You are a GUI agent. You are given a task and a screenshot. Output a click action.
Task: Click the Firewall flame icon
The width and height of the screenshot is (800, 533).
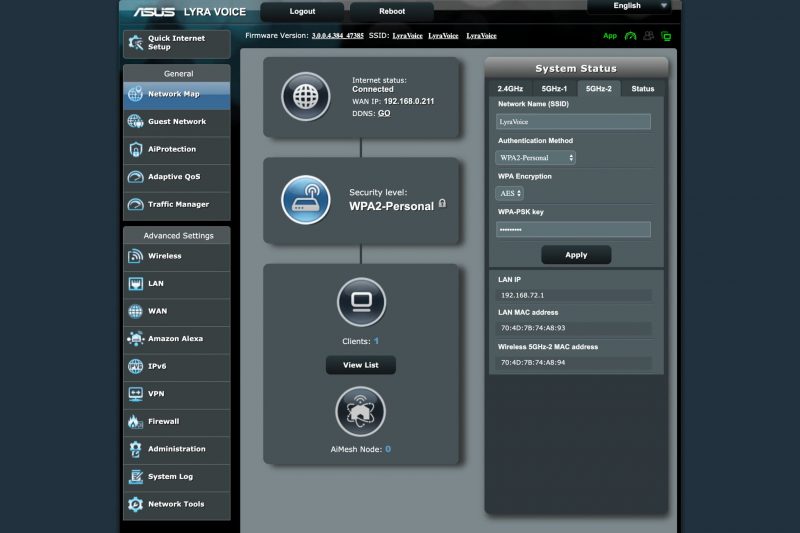coord(136,421)
